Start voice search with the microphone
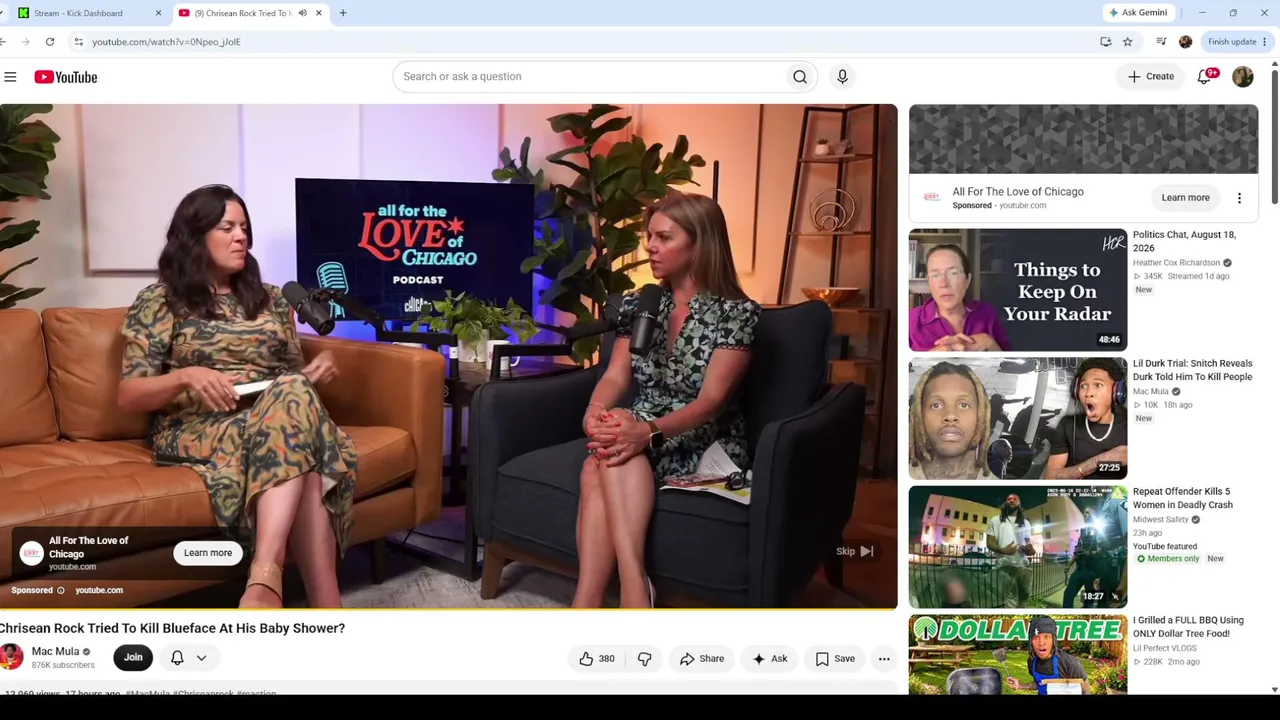Screen dimensions: 1280x720 coord(842,77)
